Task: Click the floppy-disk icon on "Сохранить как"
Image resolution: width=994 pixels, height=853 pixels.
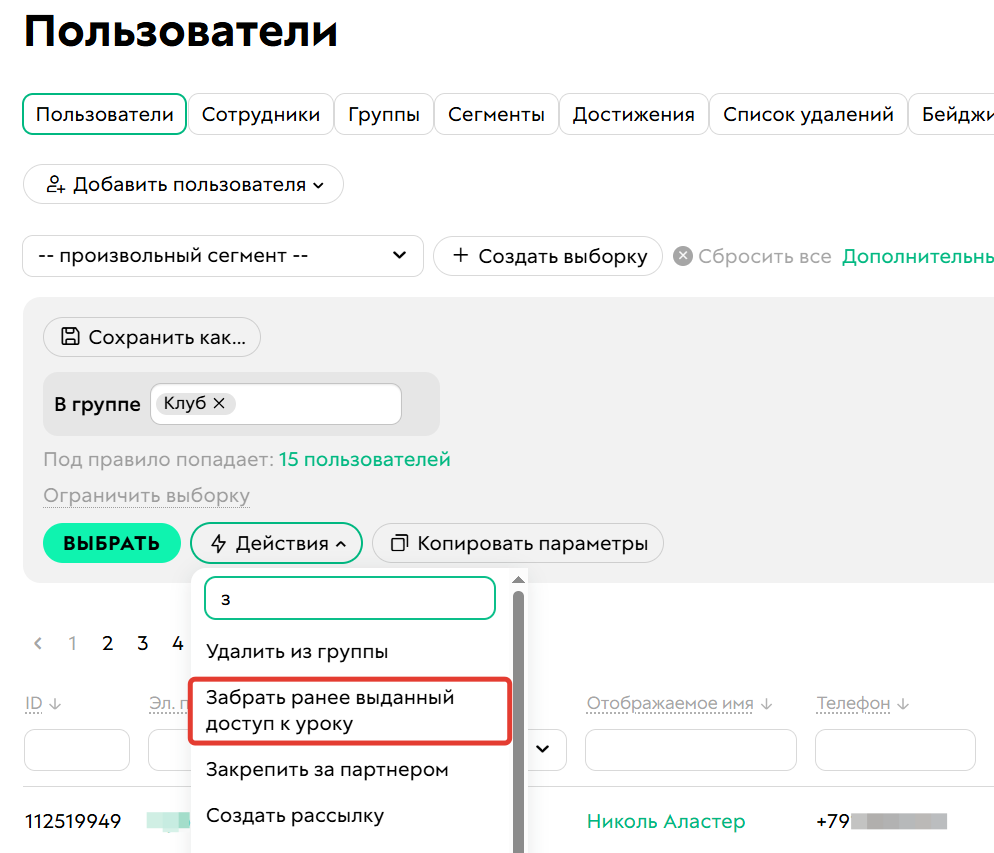Action: click(x=69, y=337)
